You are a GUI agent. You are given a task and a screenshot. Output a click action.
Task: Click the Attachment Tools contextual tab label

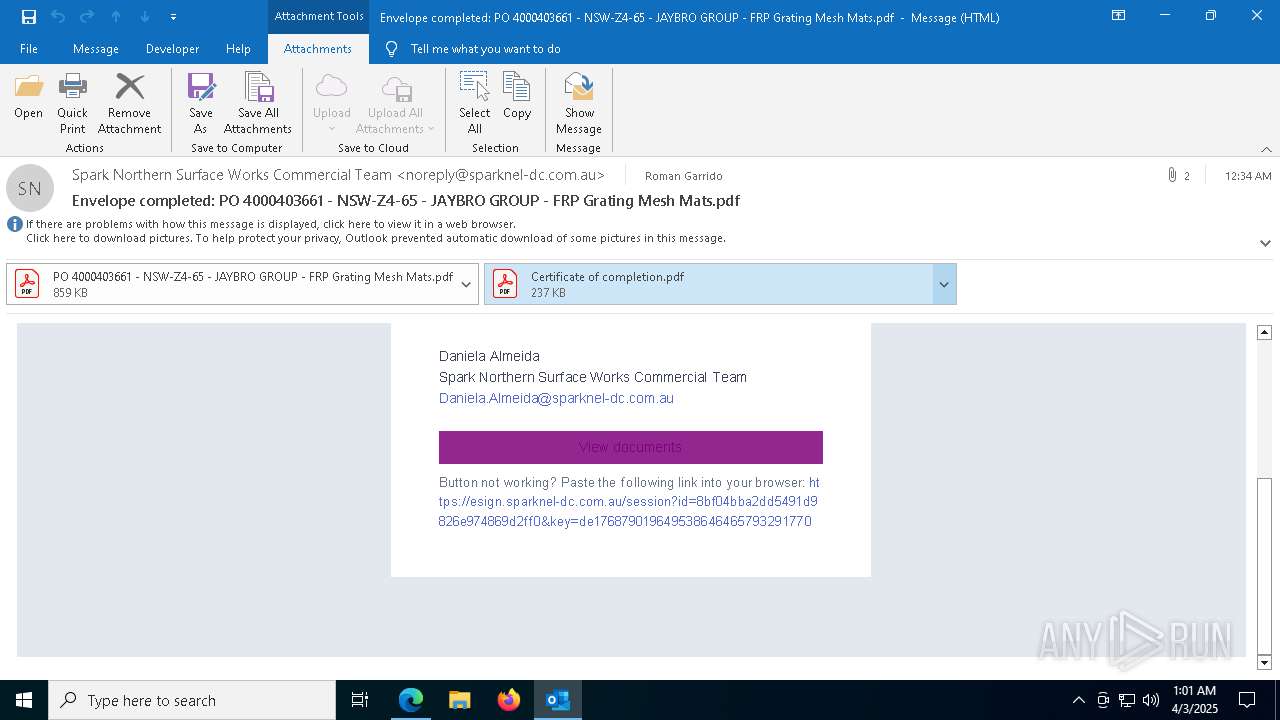coord(319,16)
